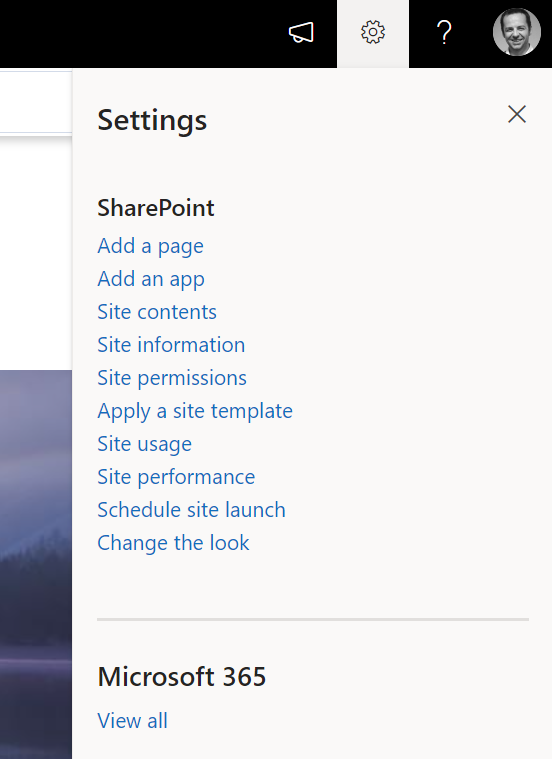The width and height of the screenshot is (552, 759).
Task: Click the purple mountain hero image
Action: [36, 564]
